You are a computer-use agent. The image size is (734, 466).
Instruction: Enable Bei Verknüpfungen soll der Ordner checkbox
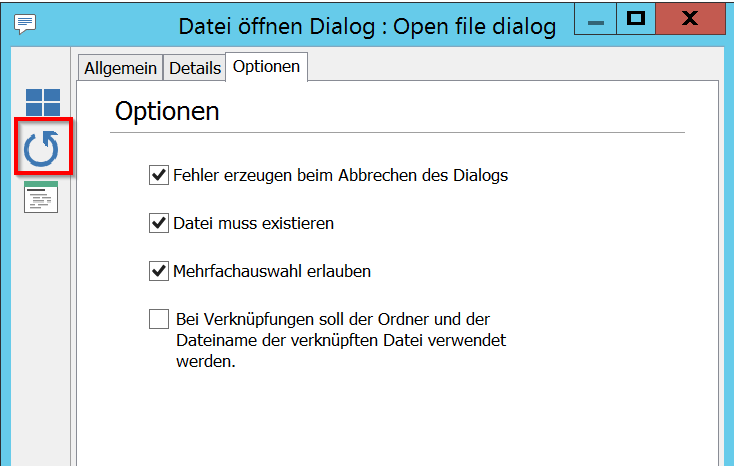(x=159, y=319)
